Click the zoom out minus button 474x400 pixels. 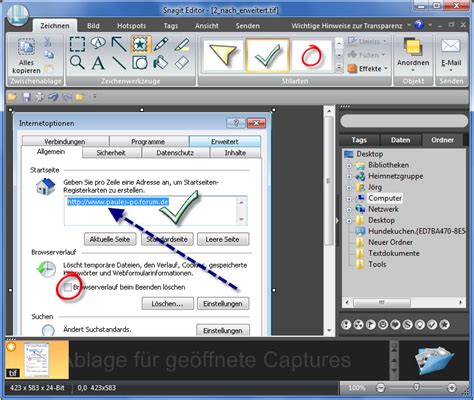coord(381,388)
